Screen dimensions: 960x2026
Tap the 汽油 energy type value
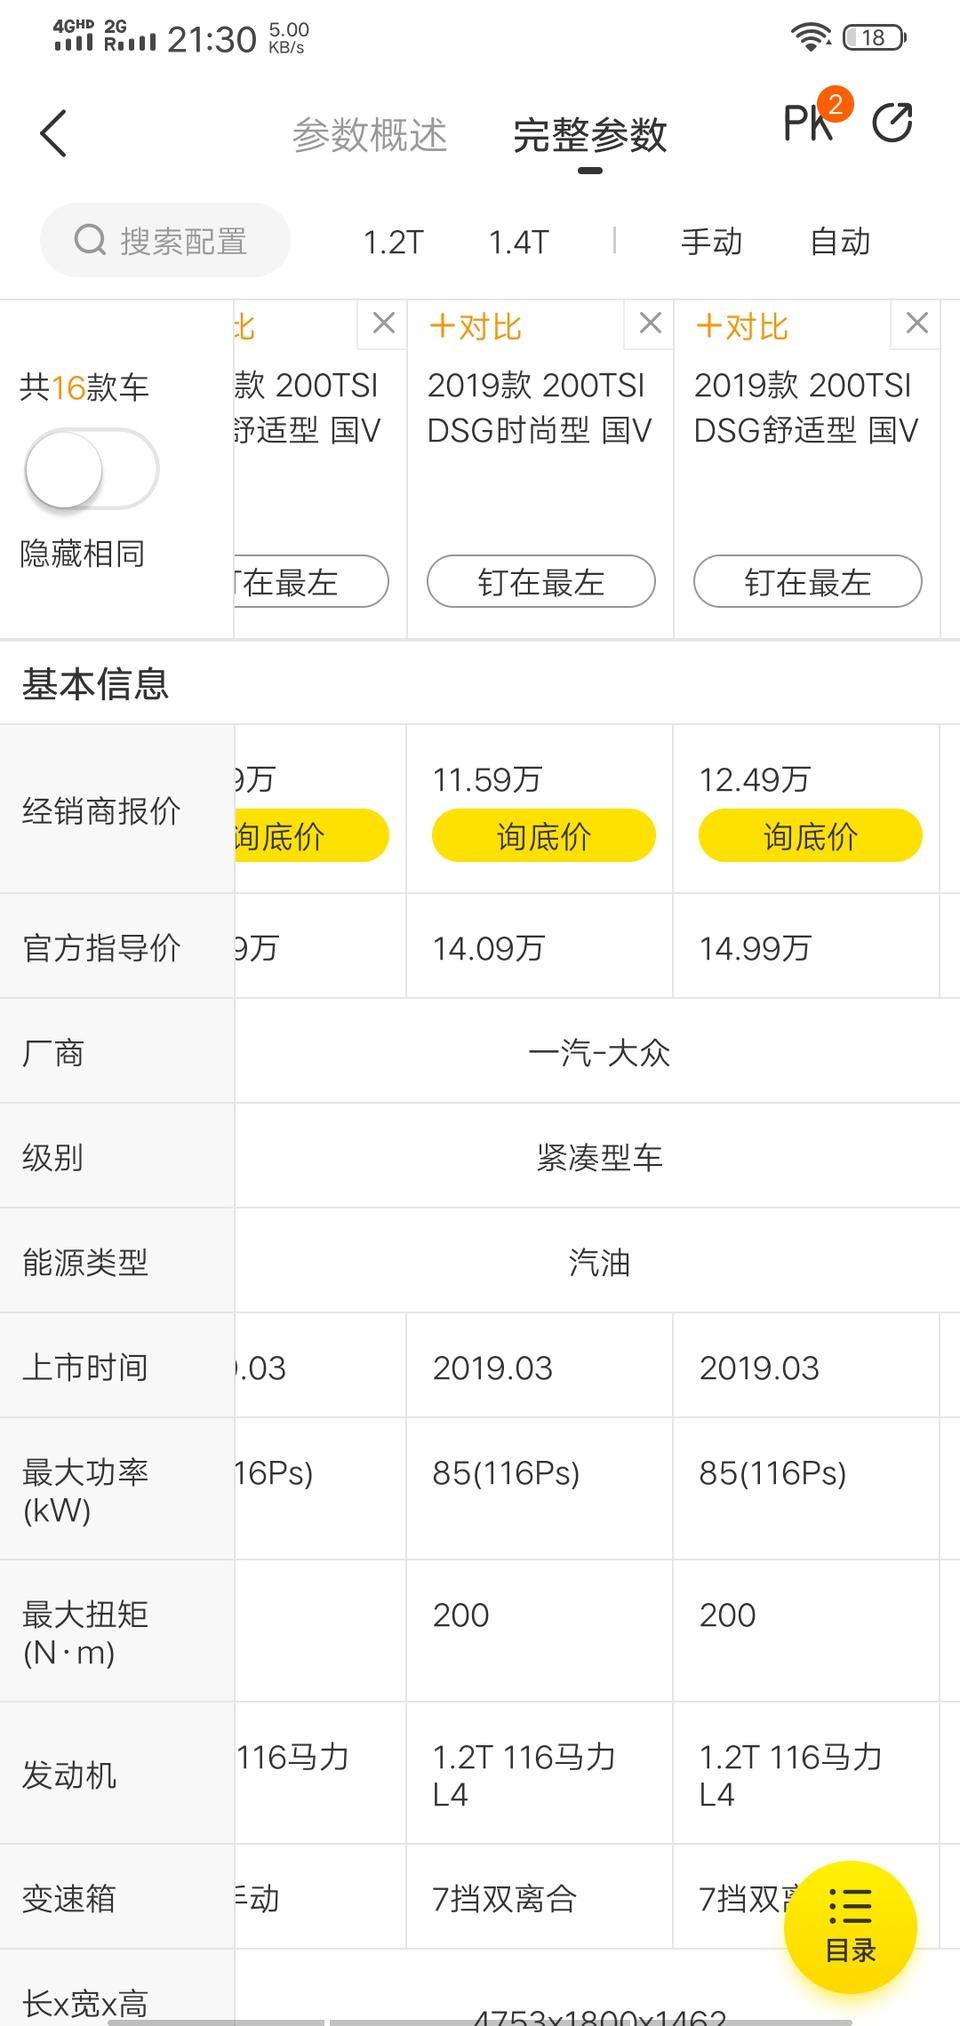coord(599,1263)
